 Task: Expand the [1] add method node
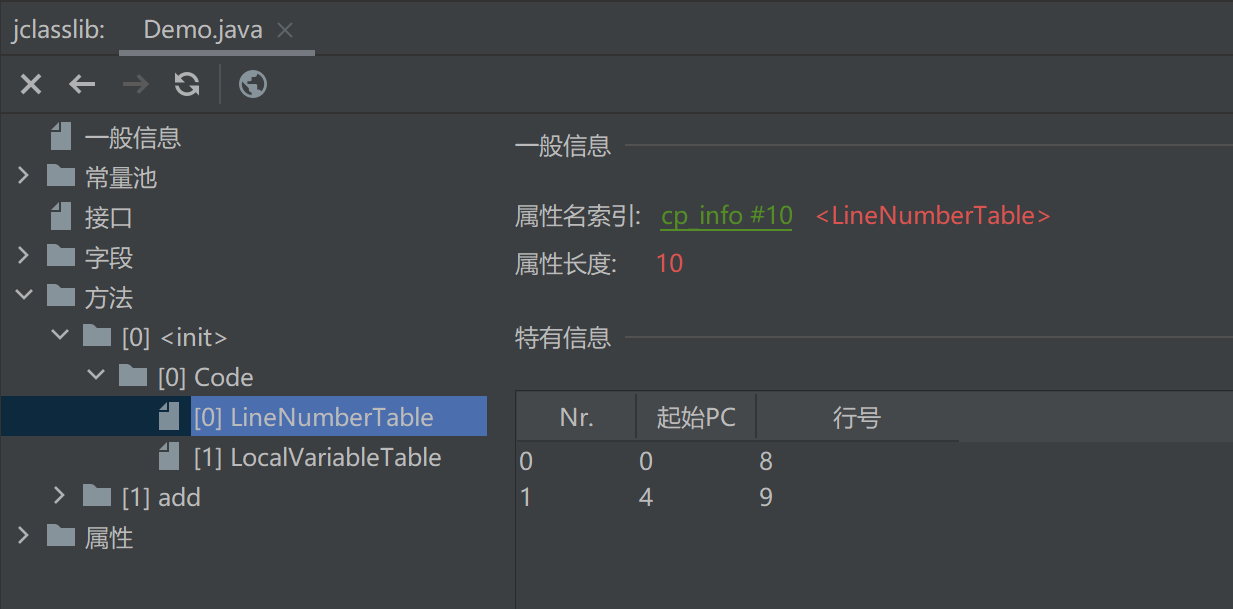click(x=60, y=497)
